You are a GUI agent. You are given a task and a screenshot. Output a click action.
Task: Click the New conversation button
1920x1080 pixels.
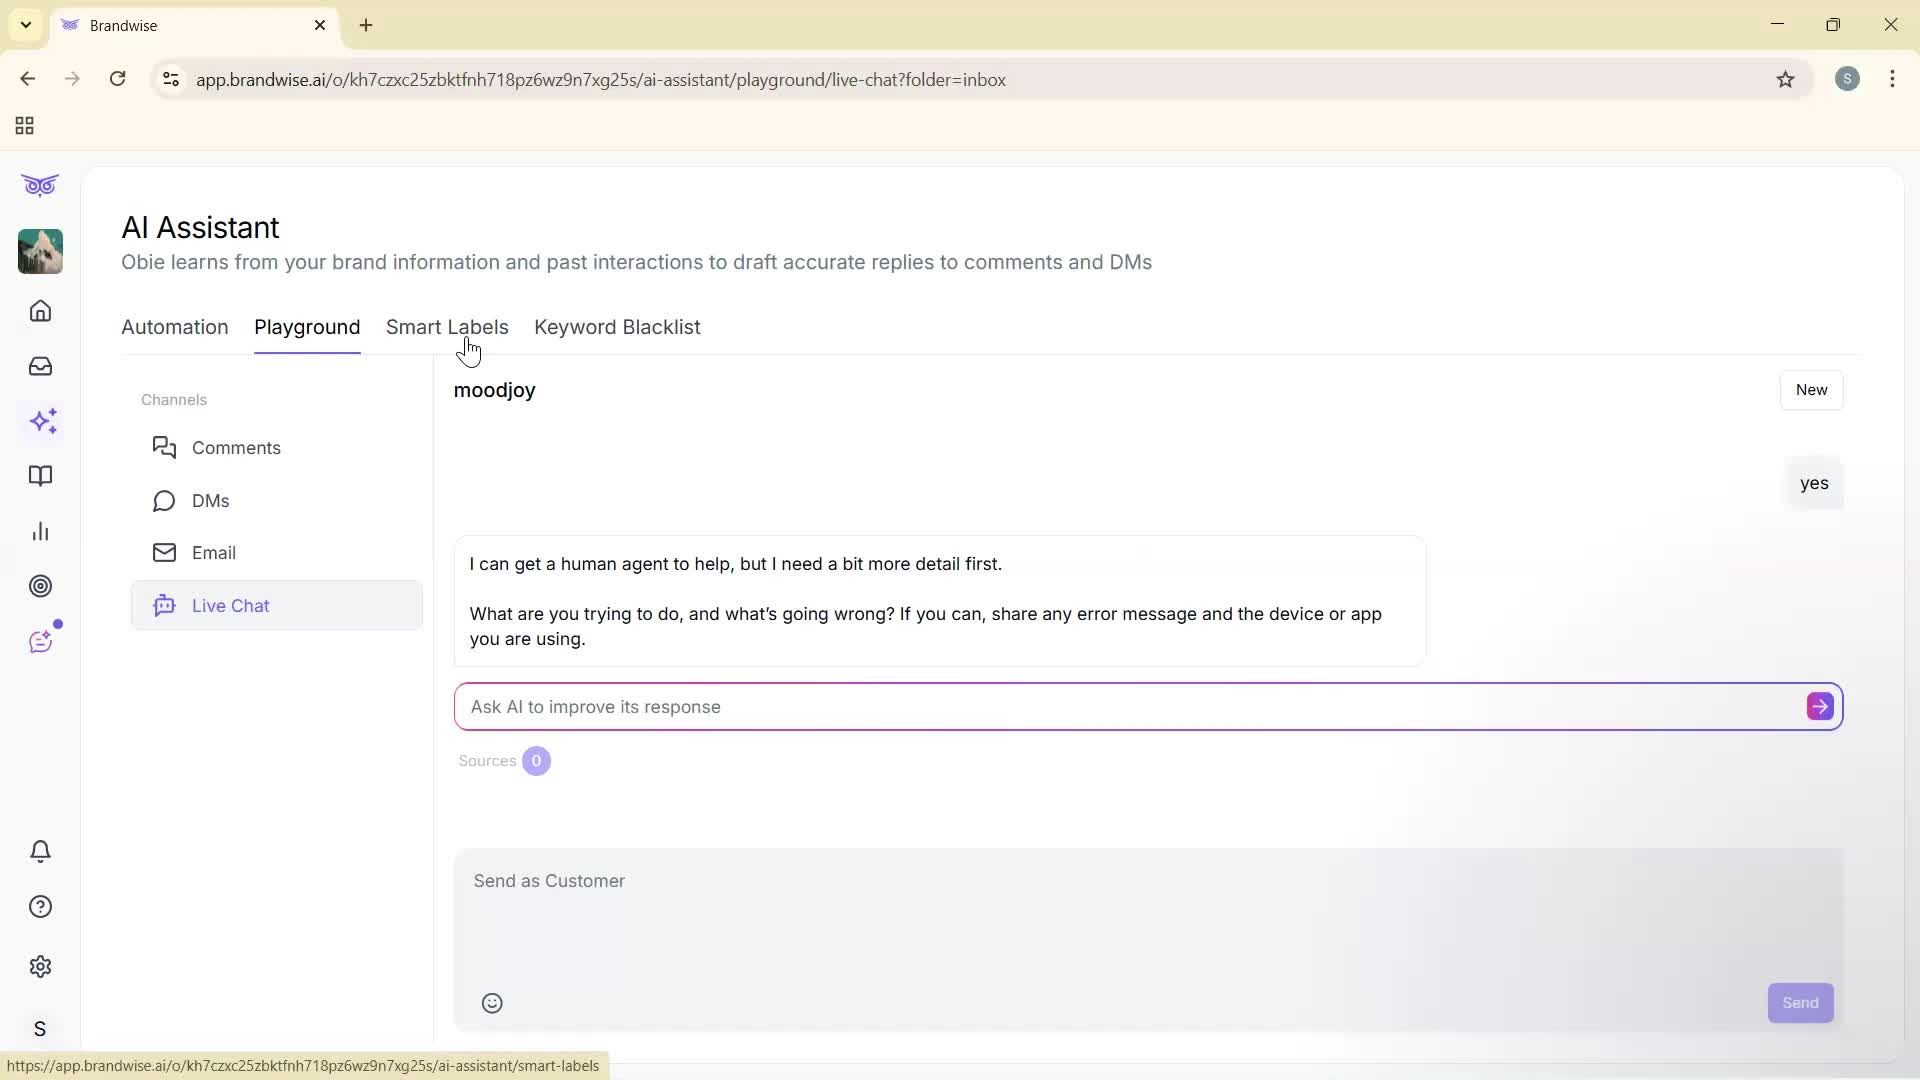click(1811, 390)
